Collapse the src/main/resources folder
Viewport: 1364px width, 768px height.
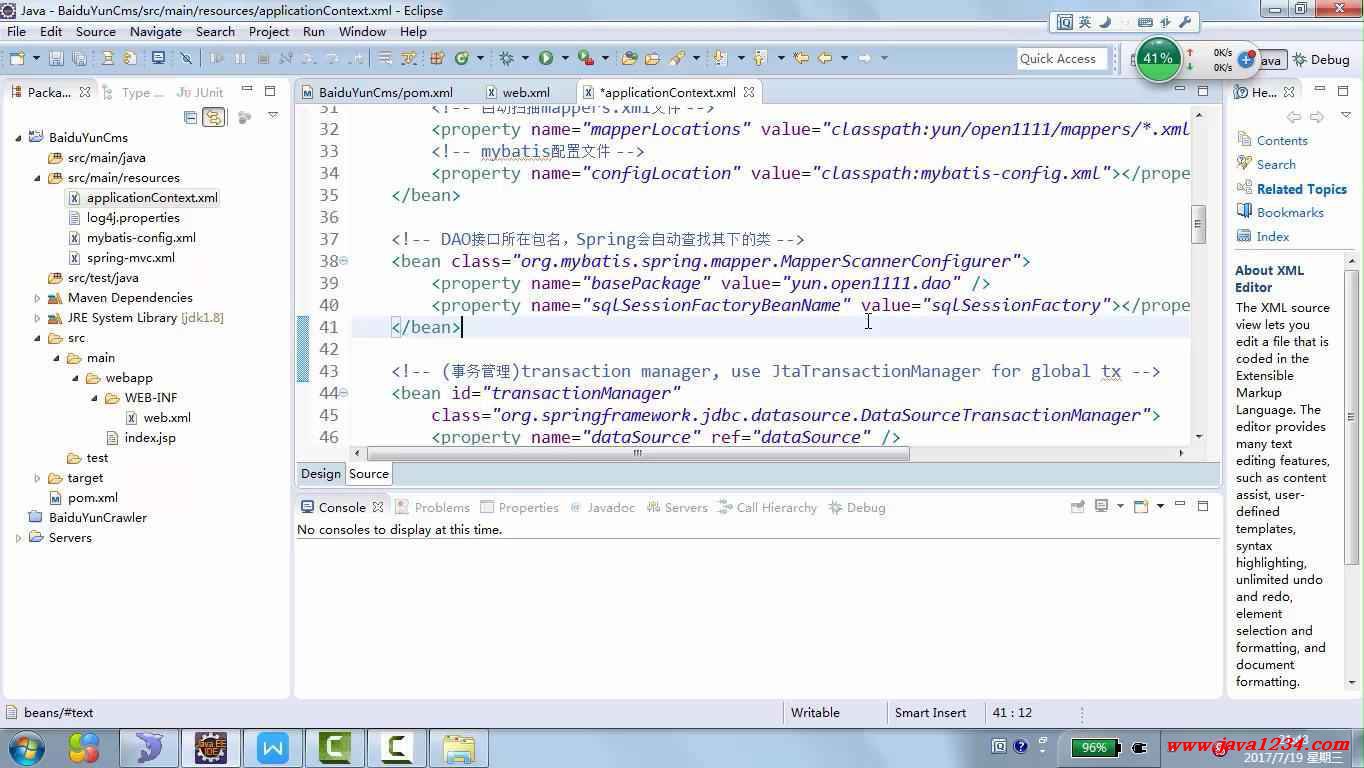coord(38,178)
